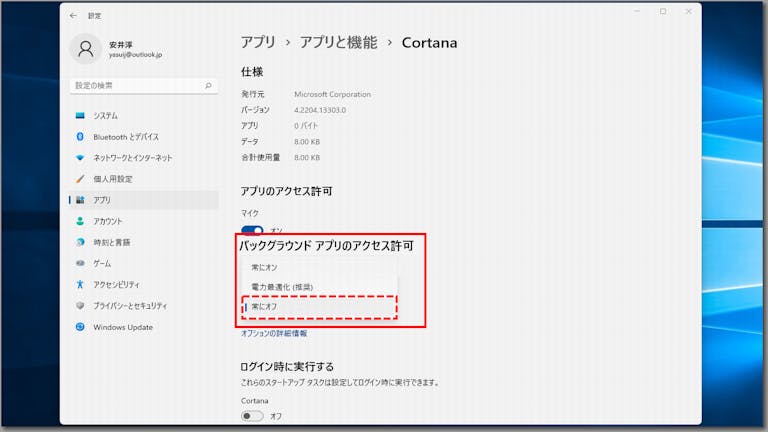Viewport: 768px width, 432px height.
Task: Maximize the Settings window
Action: coord(663,11)
